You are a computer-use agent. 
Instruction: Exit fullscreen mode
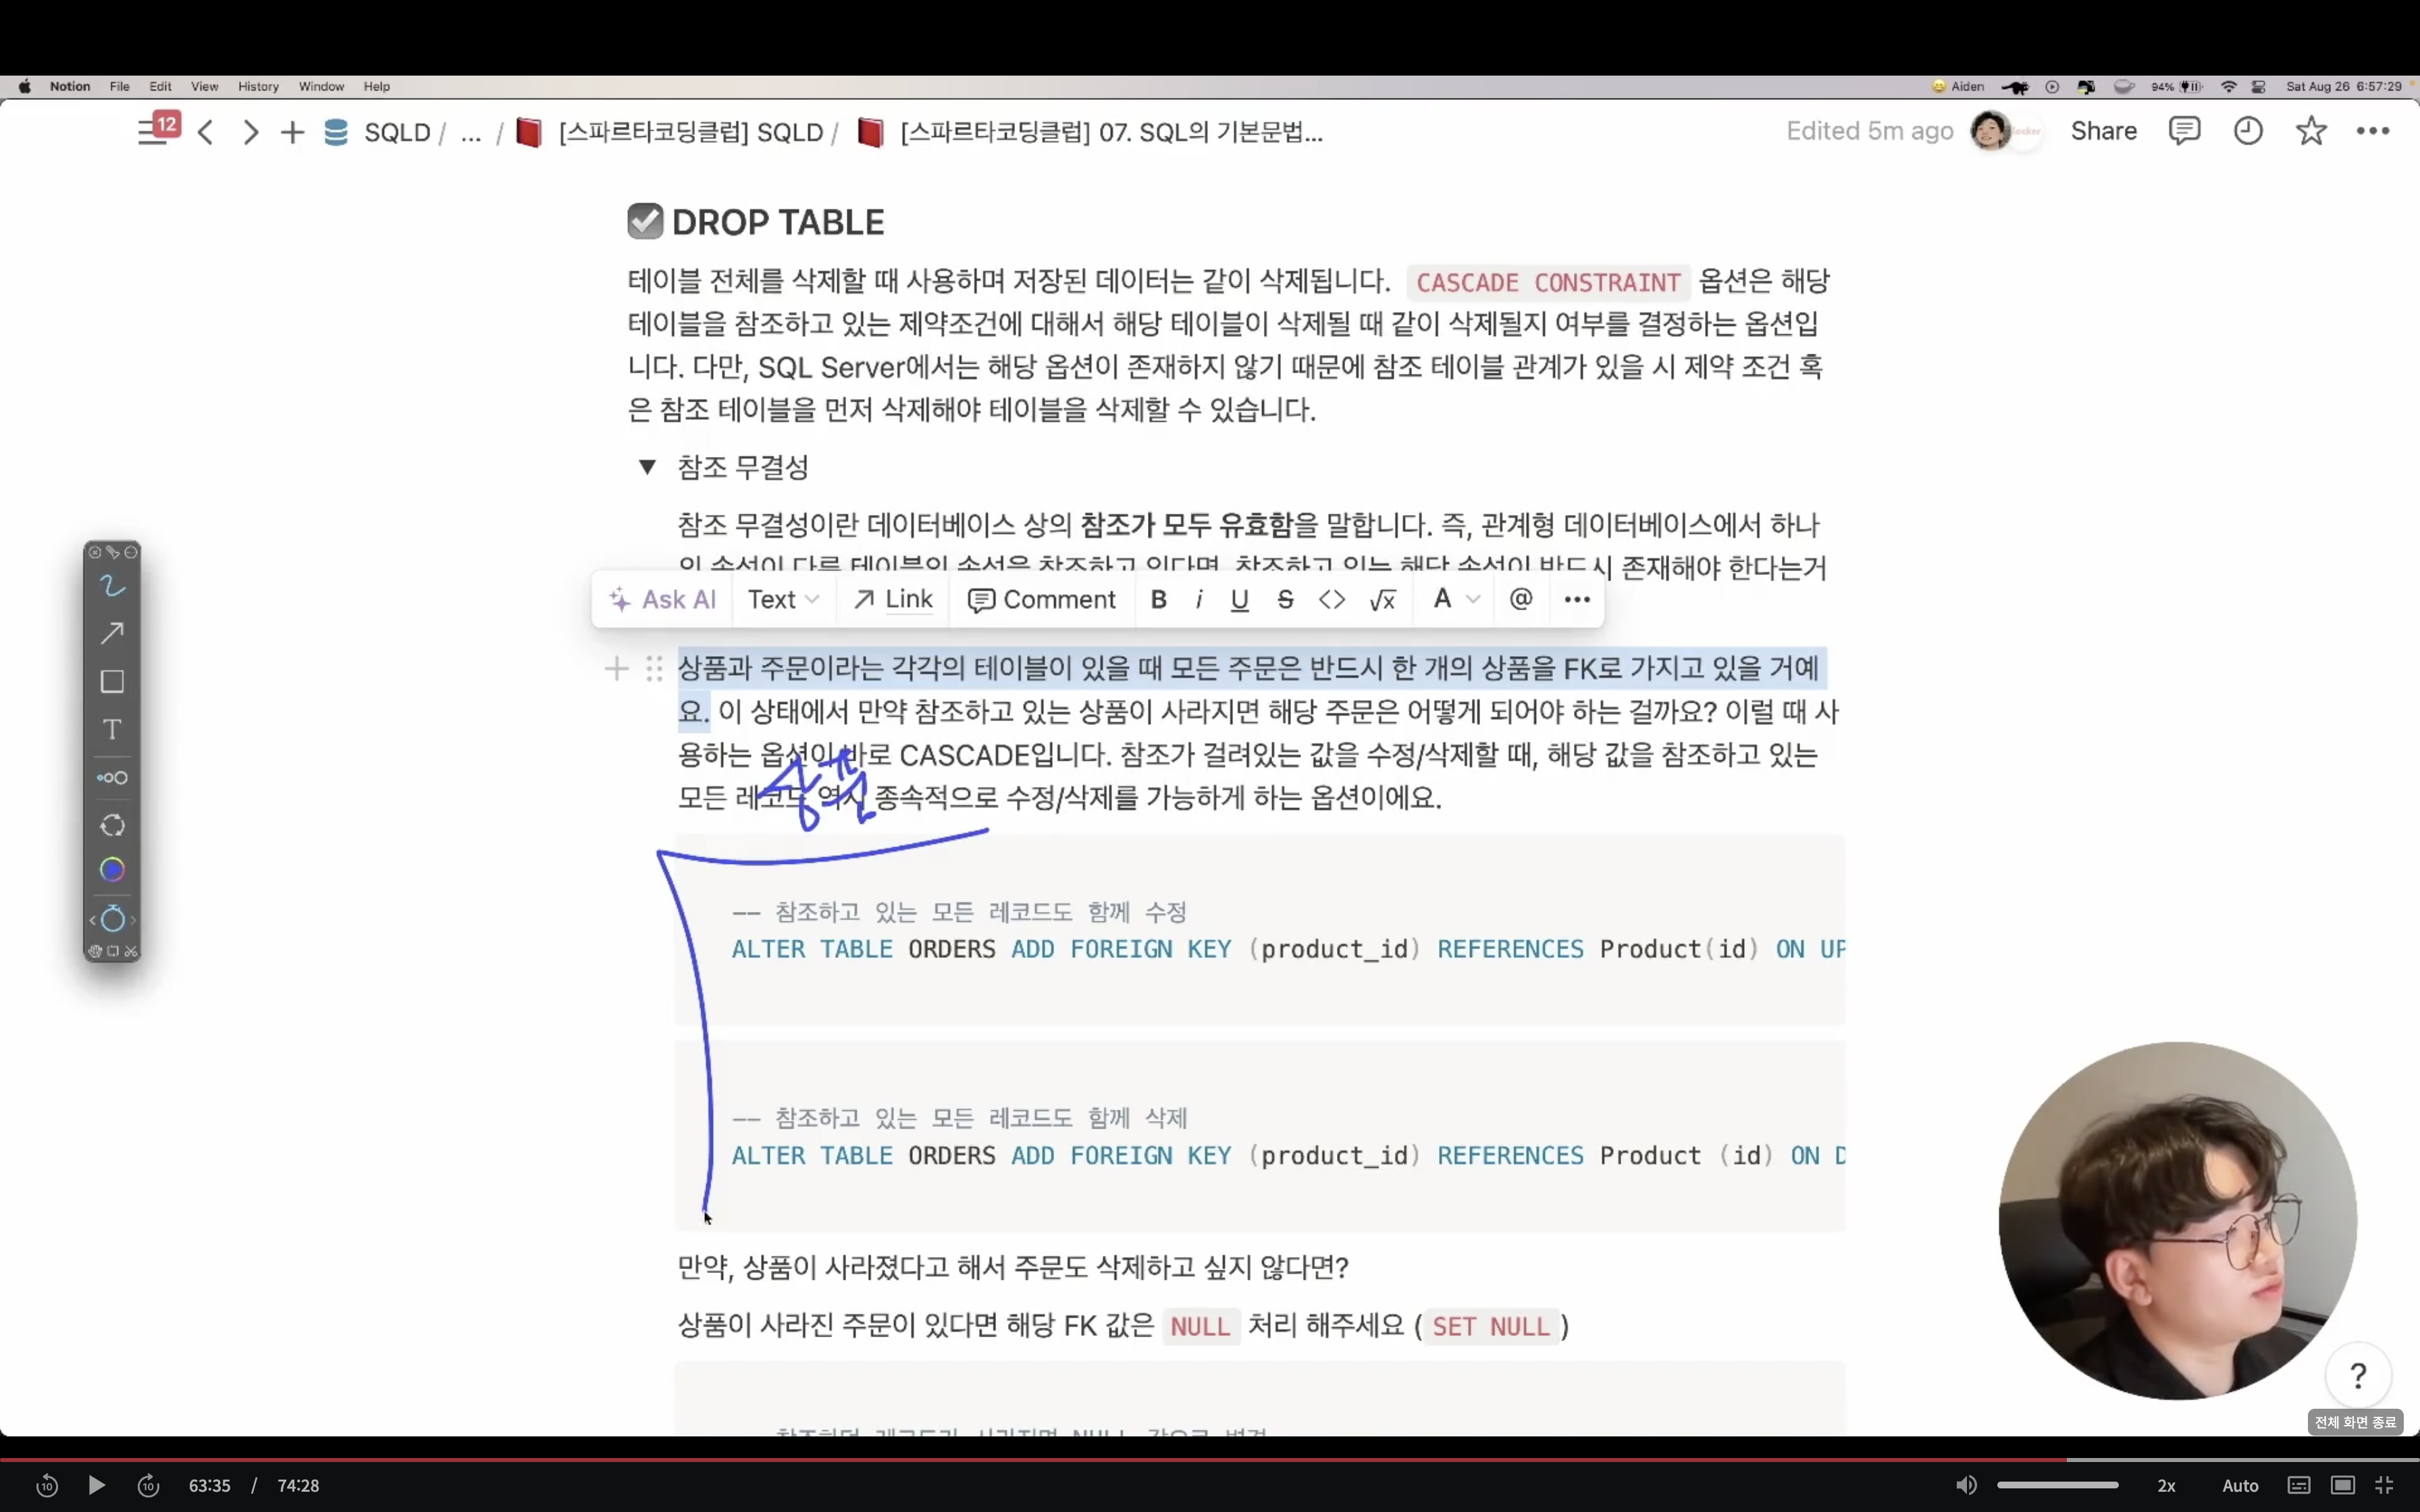[2384, 1485]
